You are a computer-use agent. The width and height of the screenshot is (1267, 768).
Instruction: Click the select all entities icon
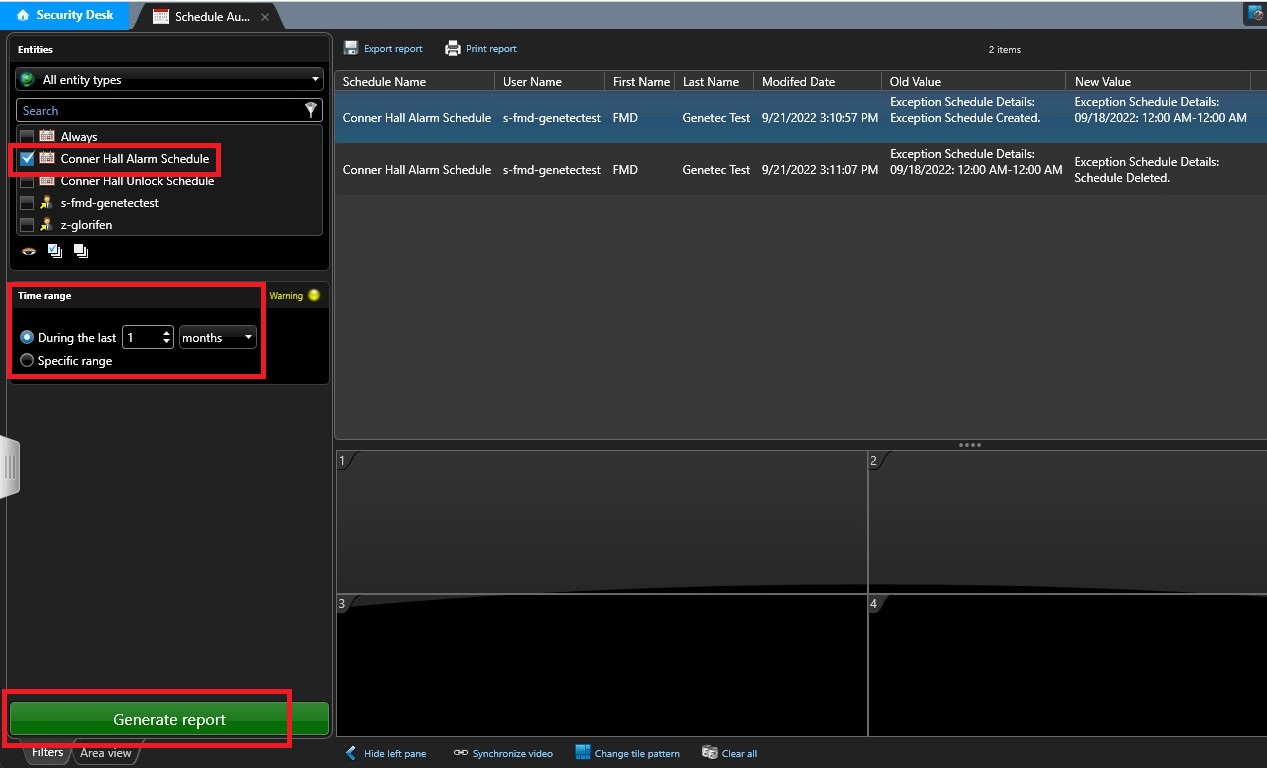(55, 251)
